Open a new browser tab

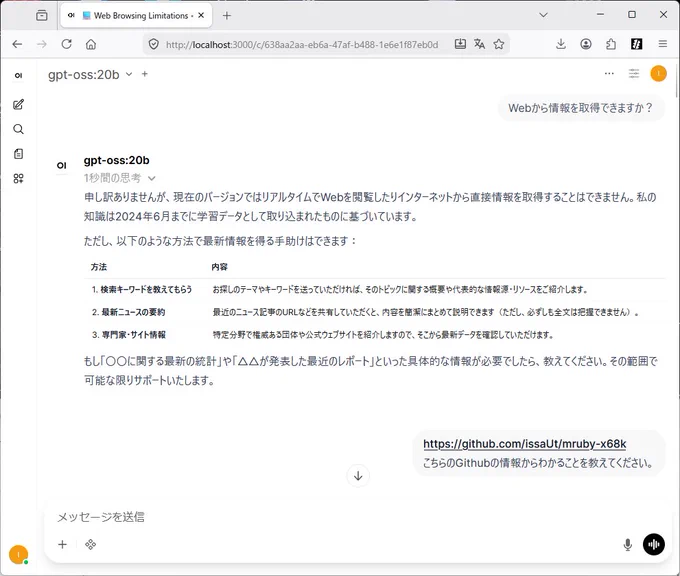(226, 16)
